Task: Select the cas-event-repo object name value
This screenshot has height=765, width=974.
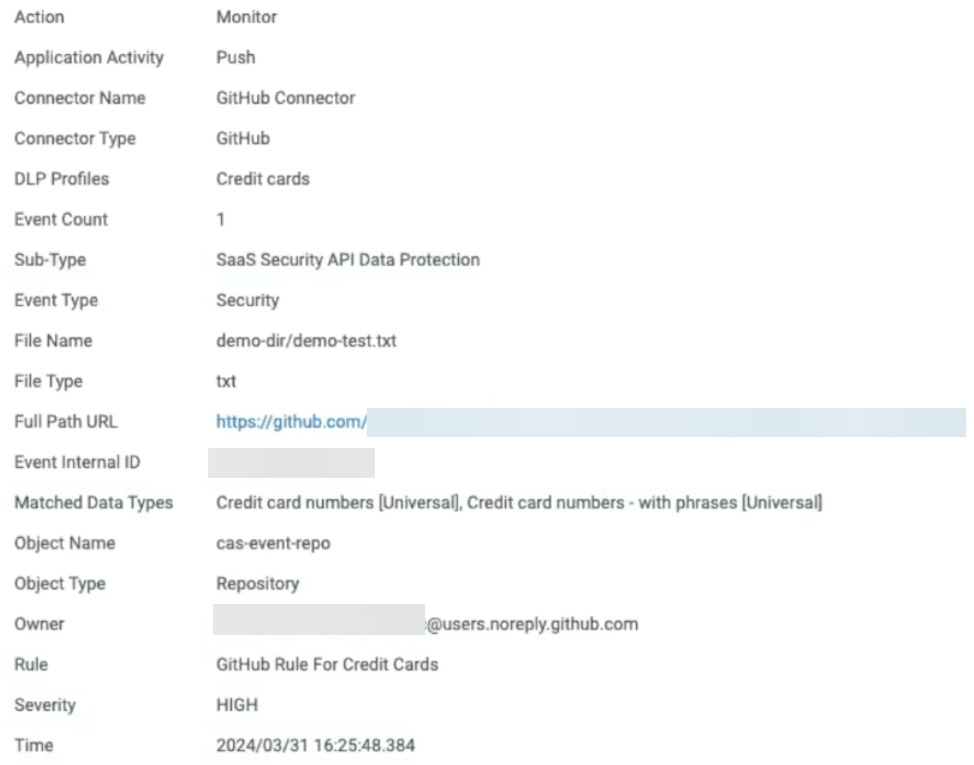Action: (273, 543)
